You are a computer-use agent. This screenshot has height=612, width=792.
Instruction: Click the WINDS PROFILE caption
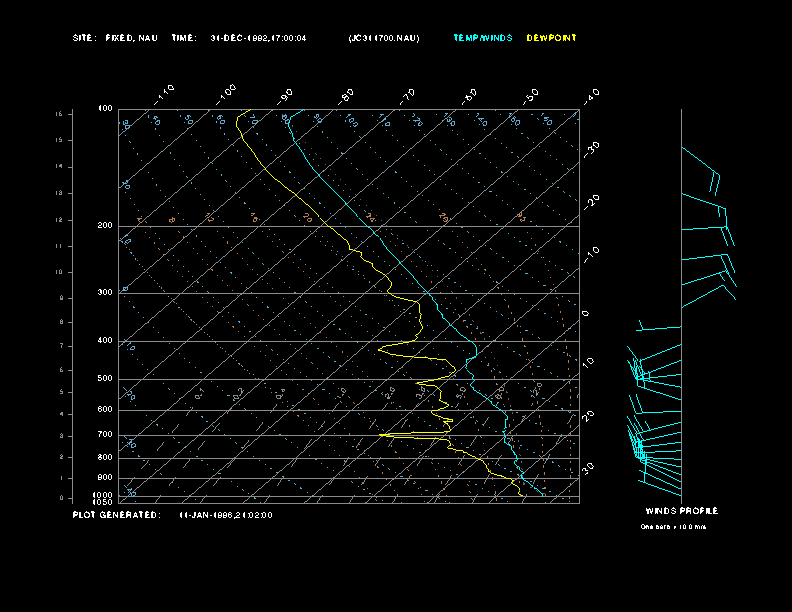[681, 511]
